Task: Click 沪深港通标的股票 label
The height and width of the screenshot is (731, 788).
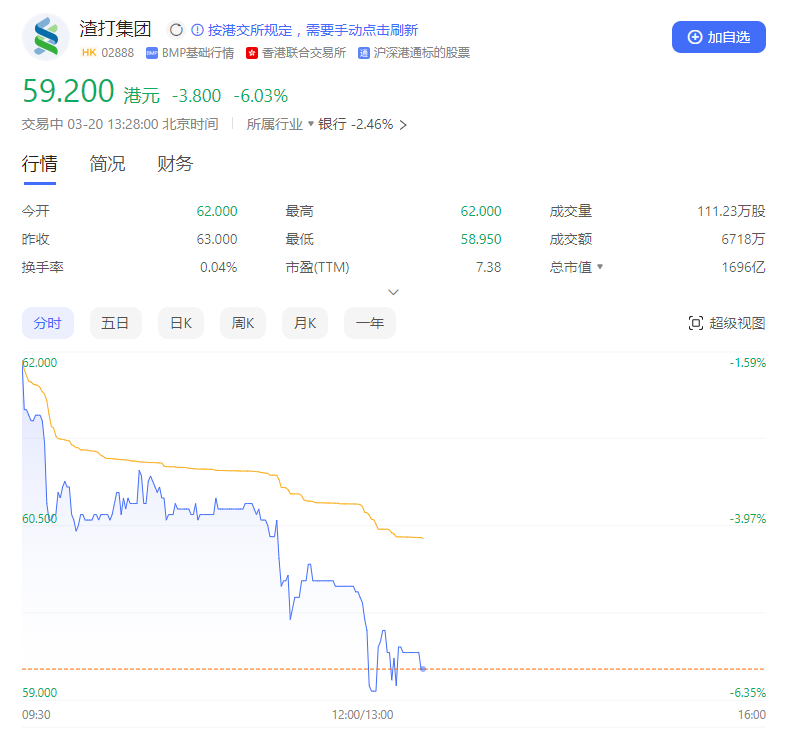Action: [422, 53]
